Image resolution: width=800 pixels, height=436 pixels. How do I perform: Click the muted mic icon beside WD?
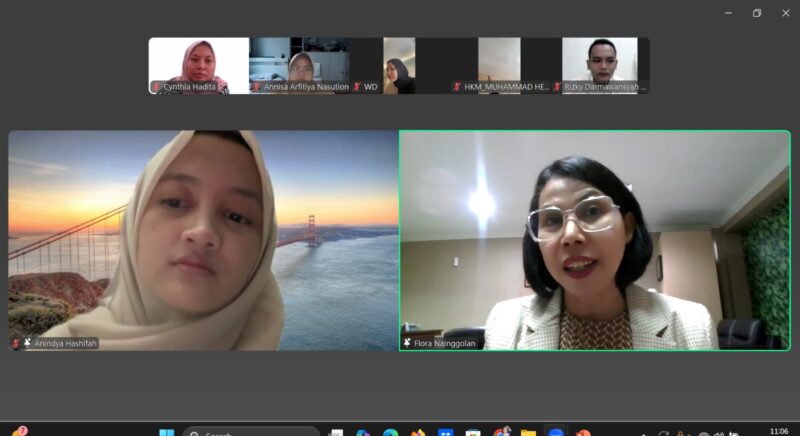(x=356, y=87)
